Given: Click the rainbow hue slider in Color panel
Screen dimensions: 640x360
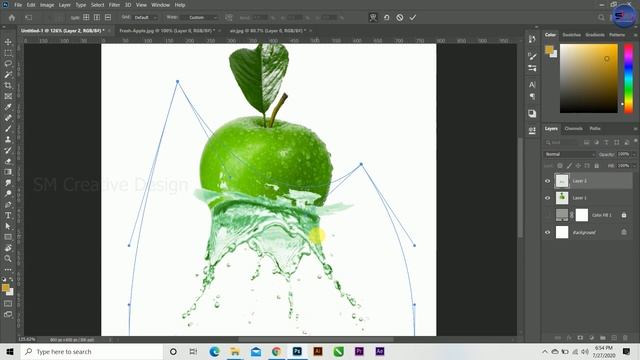Looking at the screenshot, I should [x=629, y=78].
